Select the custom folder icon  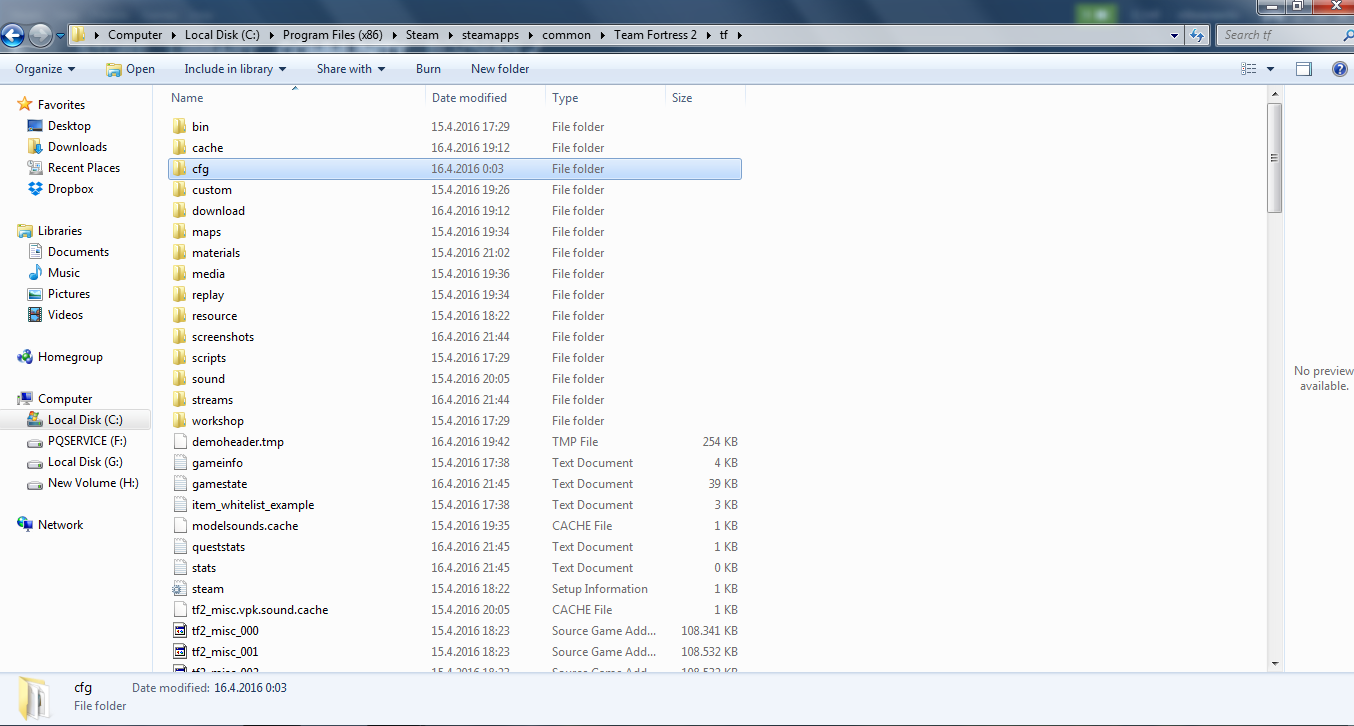point(179,190)
